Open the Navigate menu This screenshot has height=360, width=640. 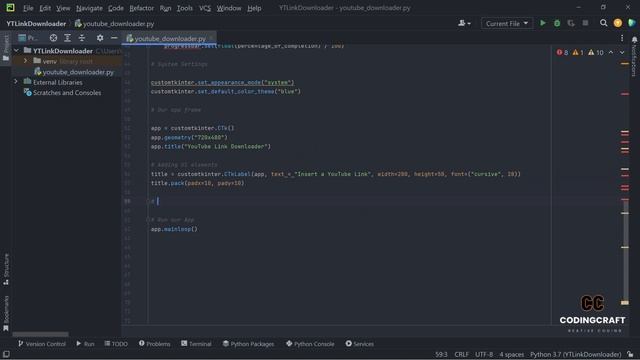coord(89,8)
